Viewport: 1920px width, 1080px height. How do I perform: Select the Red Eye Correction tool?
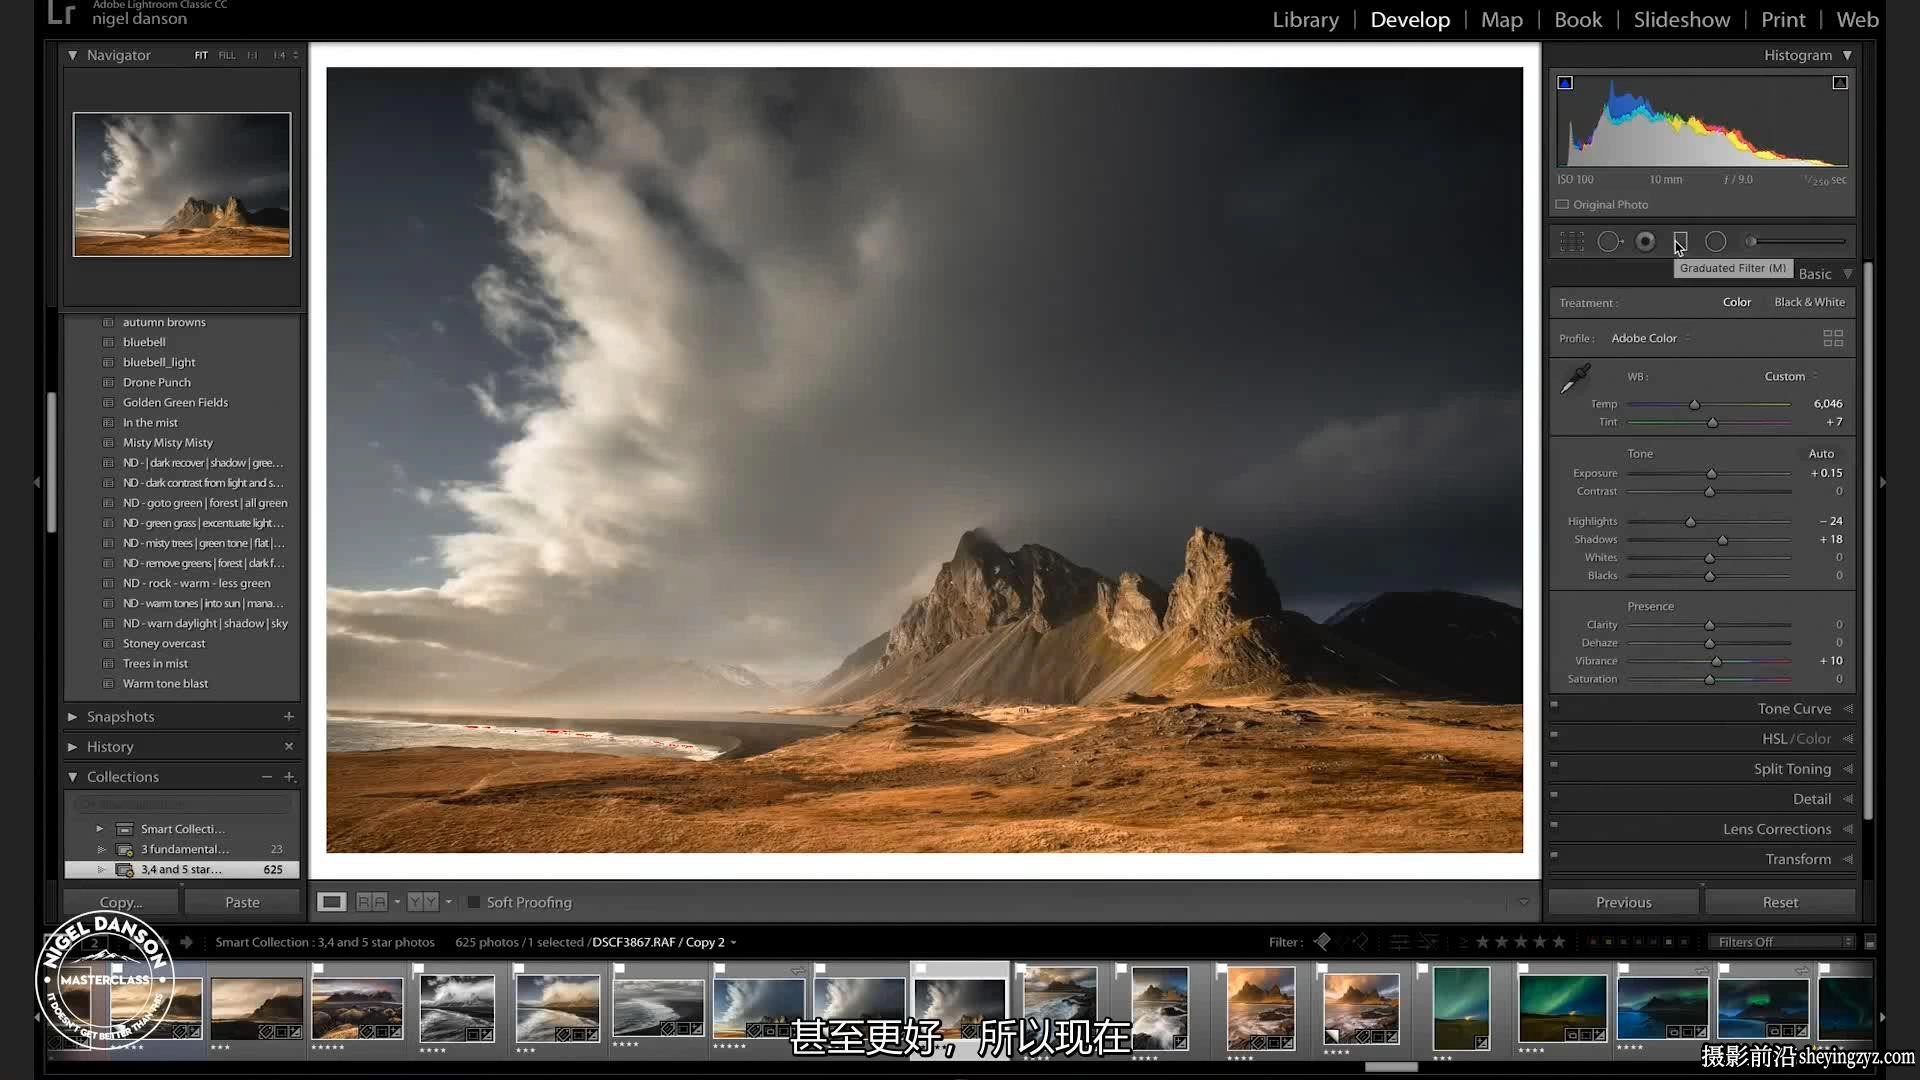(x=1645, y=241)
